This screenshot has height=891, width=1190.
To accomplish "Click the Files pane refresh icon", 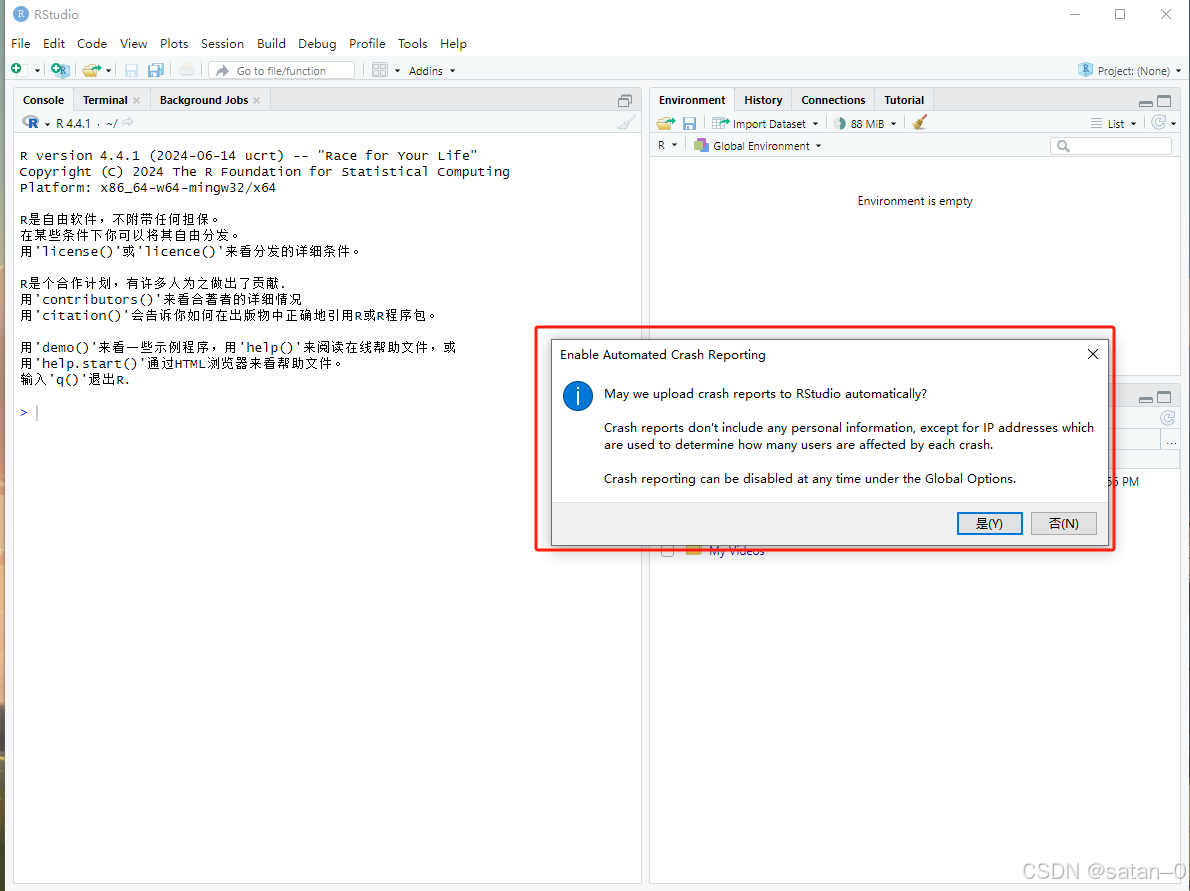I will tap(1167, 418).
